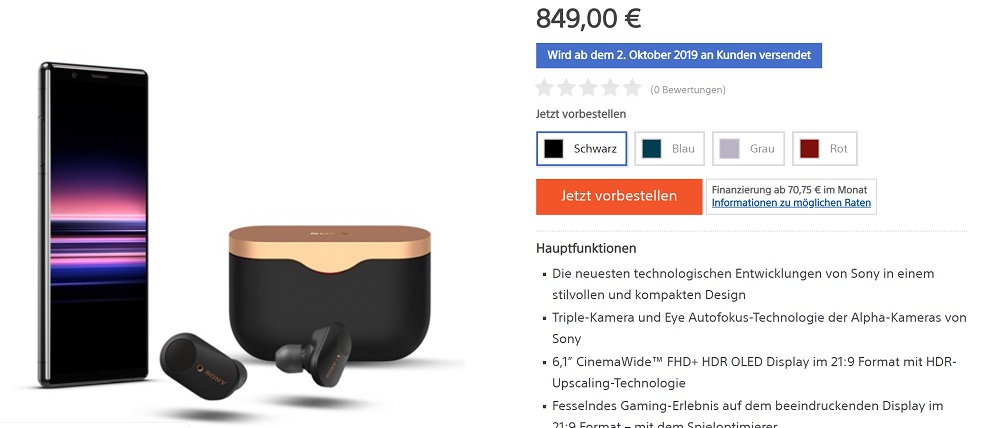Click the fourth rating star

610,88
